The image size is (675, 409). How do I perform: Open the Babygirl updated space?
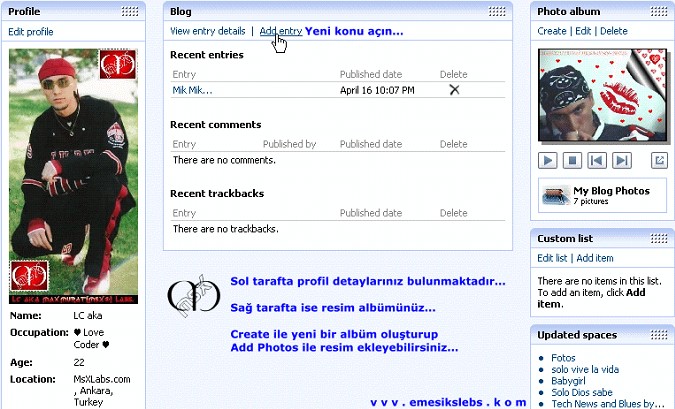(x=569, y=381)
